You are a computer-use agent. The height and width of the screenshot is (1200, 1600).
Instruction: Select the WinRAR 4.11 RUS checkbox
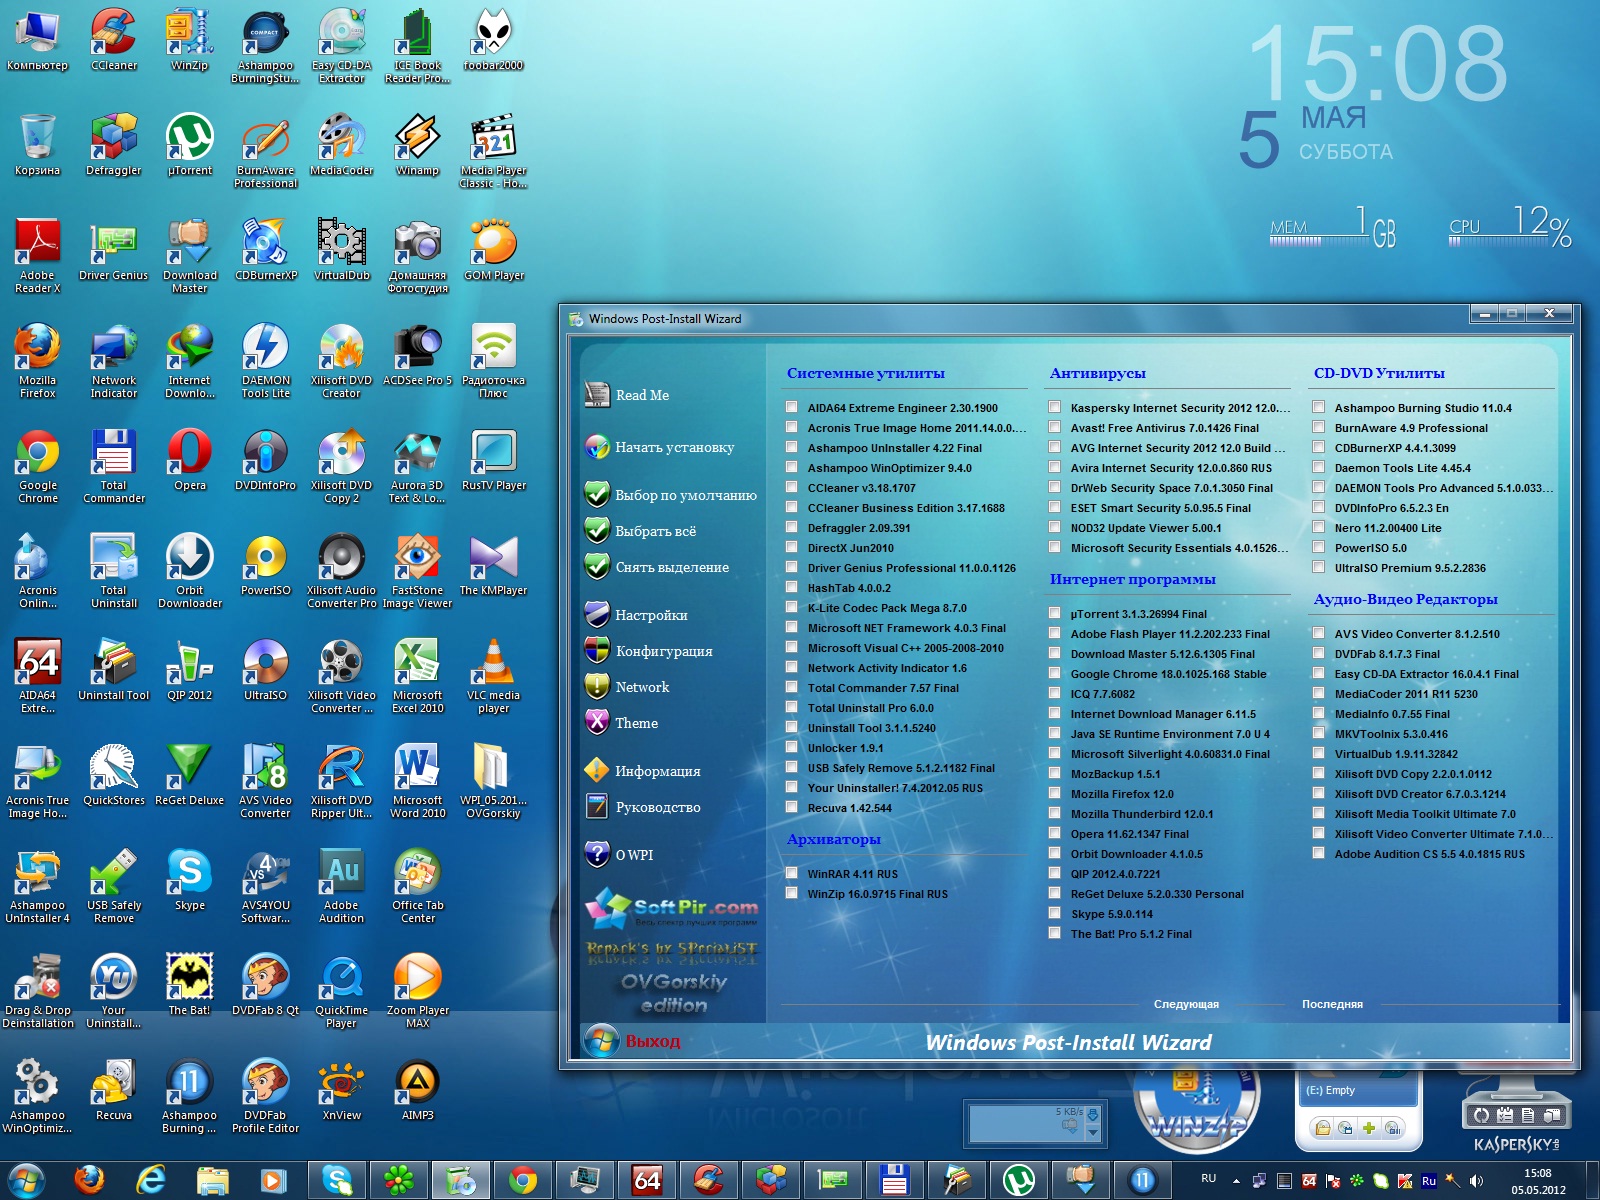click(794, 873)
